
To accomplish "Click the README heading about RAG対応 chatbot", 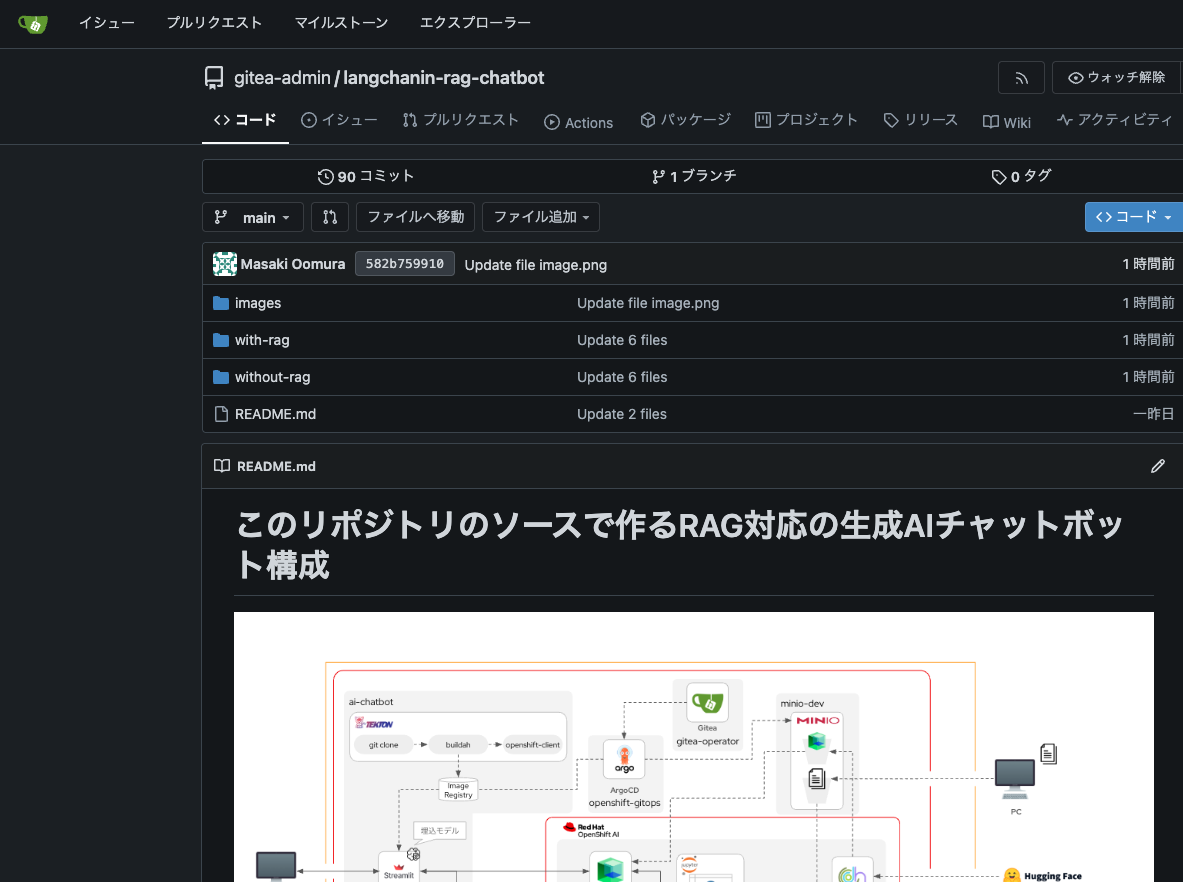I will point(680,545).
